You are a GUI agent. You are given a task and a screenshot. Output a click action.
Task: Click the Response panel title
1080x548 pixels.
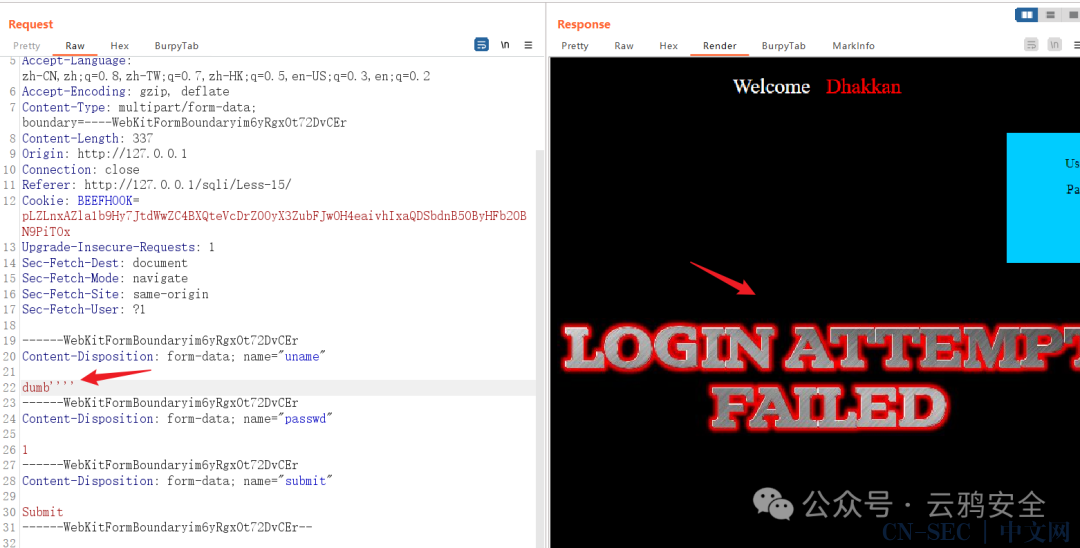pos(584,24)
